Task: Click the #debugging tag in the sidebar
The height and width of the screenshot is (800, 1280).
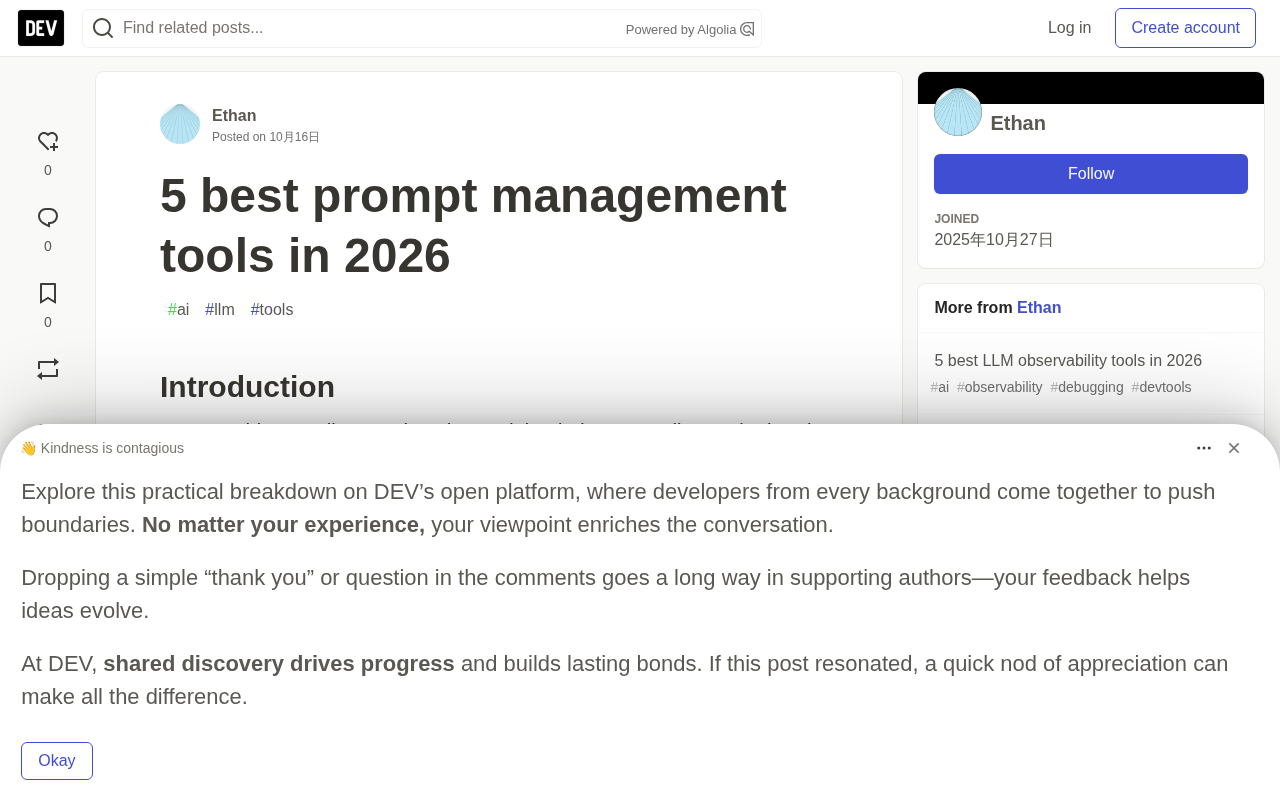Action: pyautogui.click(x=1087, y=387)
